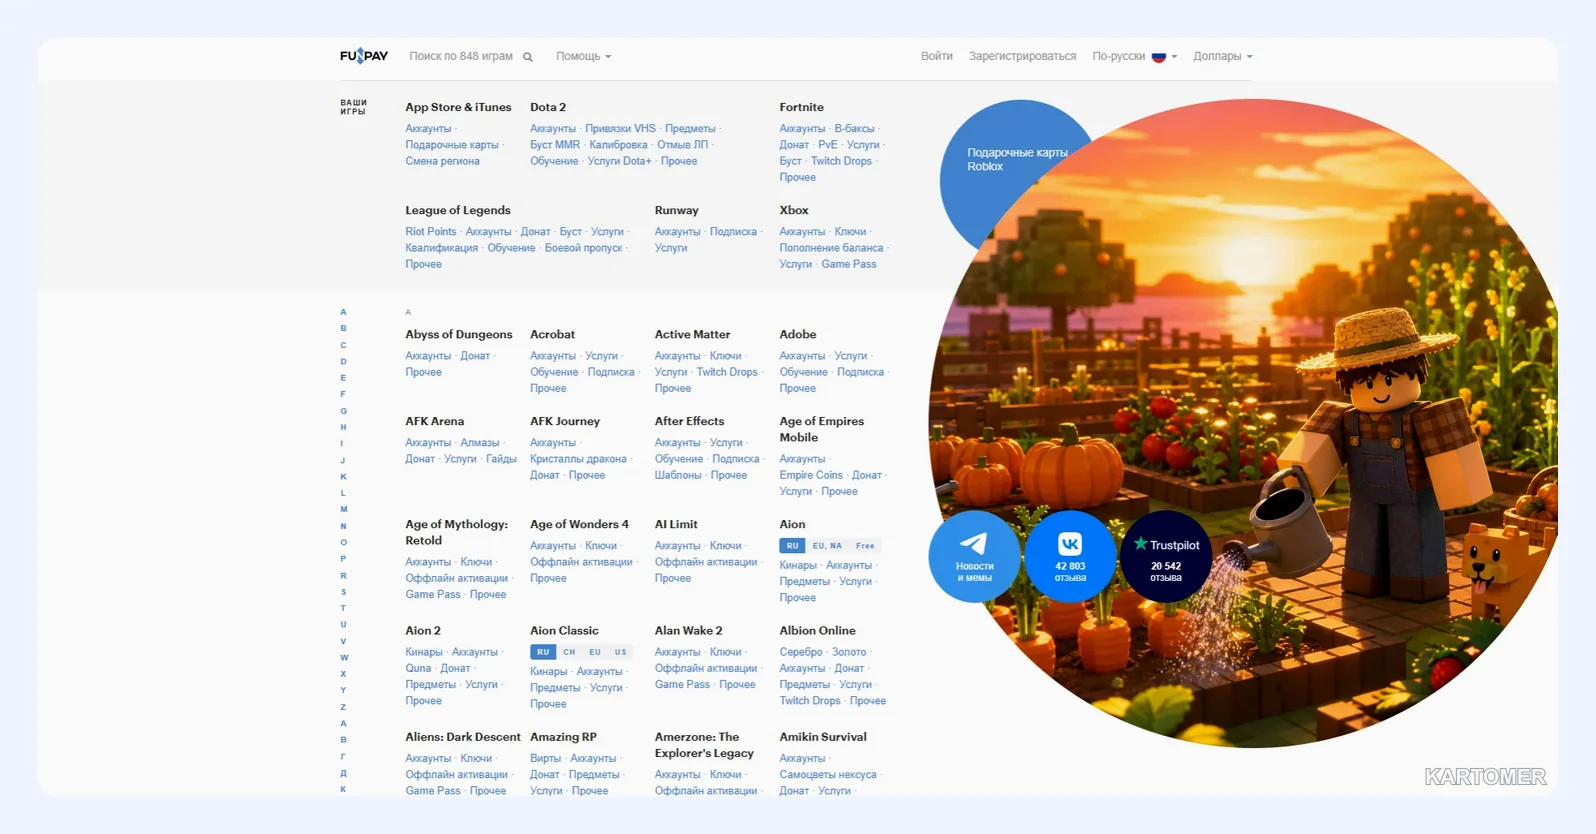
Task: Select the RU tab under Aion Classic
Action: [543, 652]
